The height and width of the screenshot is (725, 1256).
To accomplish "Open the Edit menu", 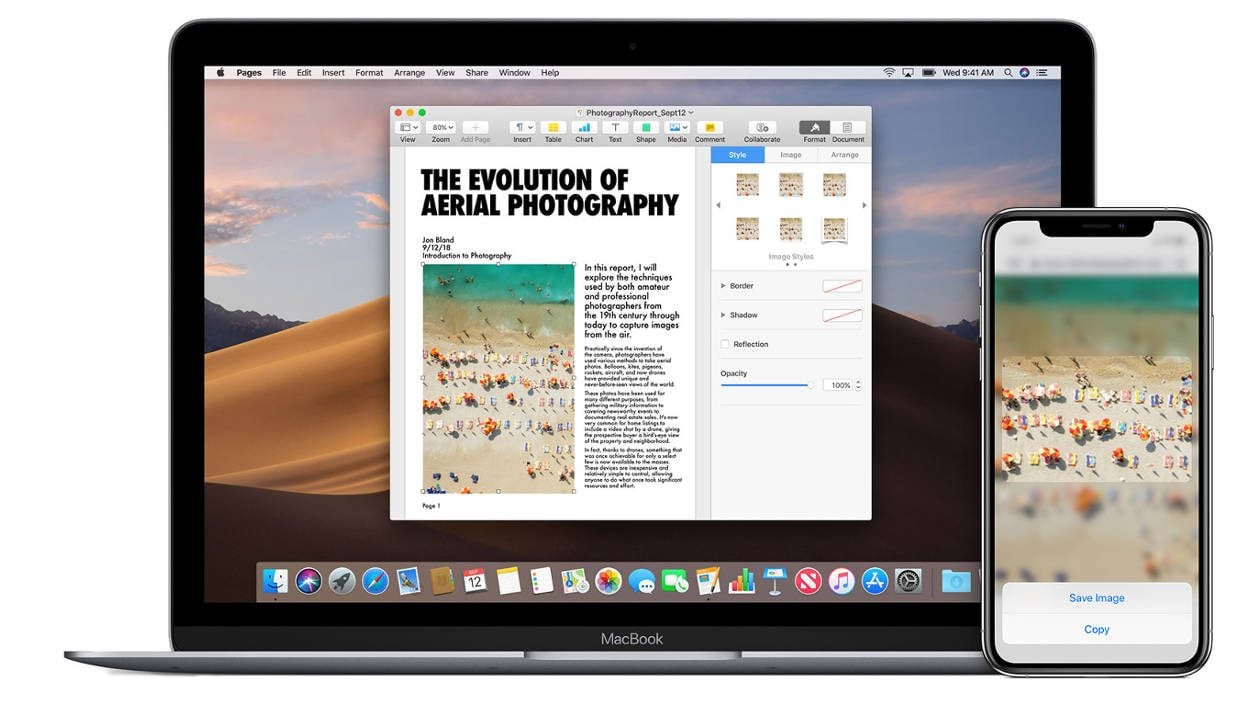I will pos(304,73).
